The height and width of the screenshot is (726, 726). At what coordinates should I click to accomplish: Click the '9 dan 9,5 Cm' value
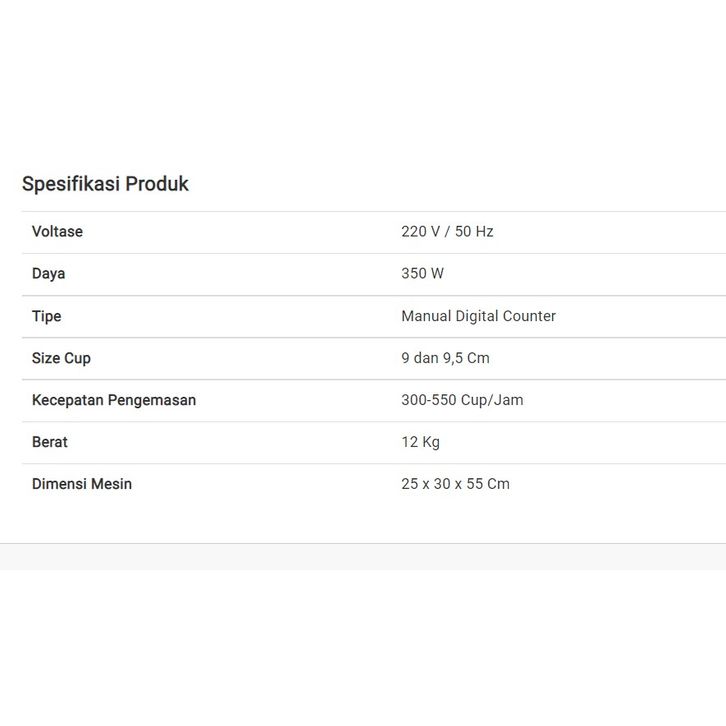tap(445, 358)
